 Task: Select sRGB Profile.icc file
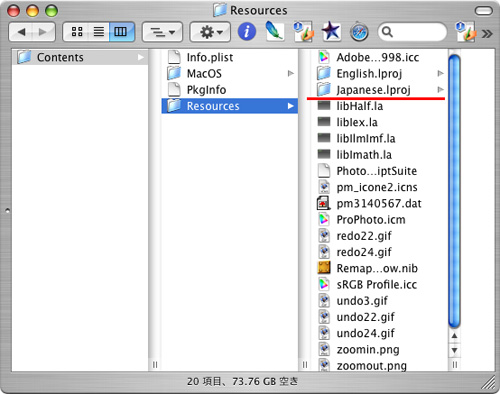pyautogui.click(x=380, y=285)
